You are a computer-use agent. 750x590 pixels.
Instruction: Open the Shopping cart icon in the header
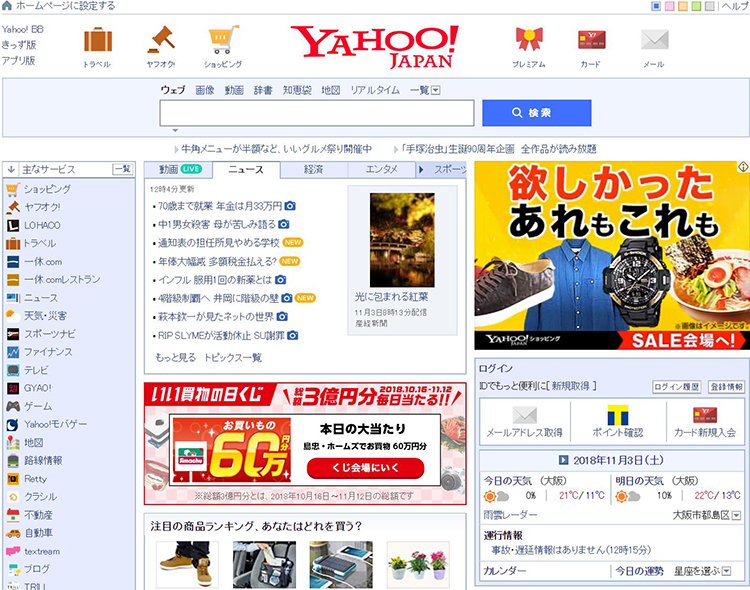point(223,40)
